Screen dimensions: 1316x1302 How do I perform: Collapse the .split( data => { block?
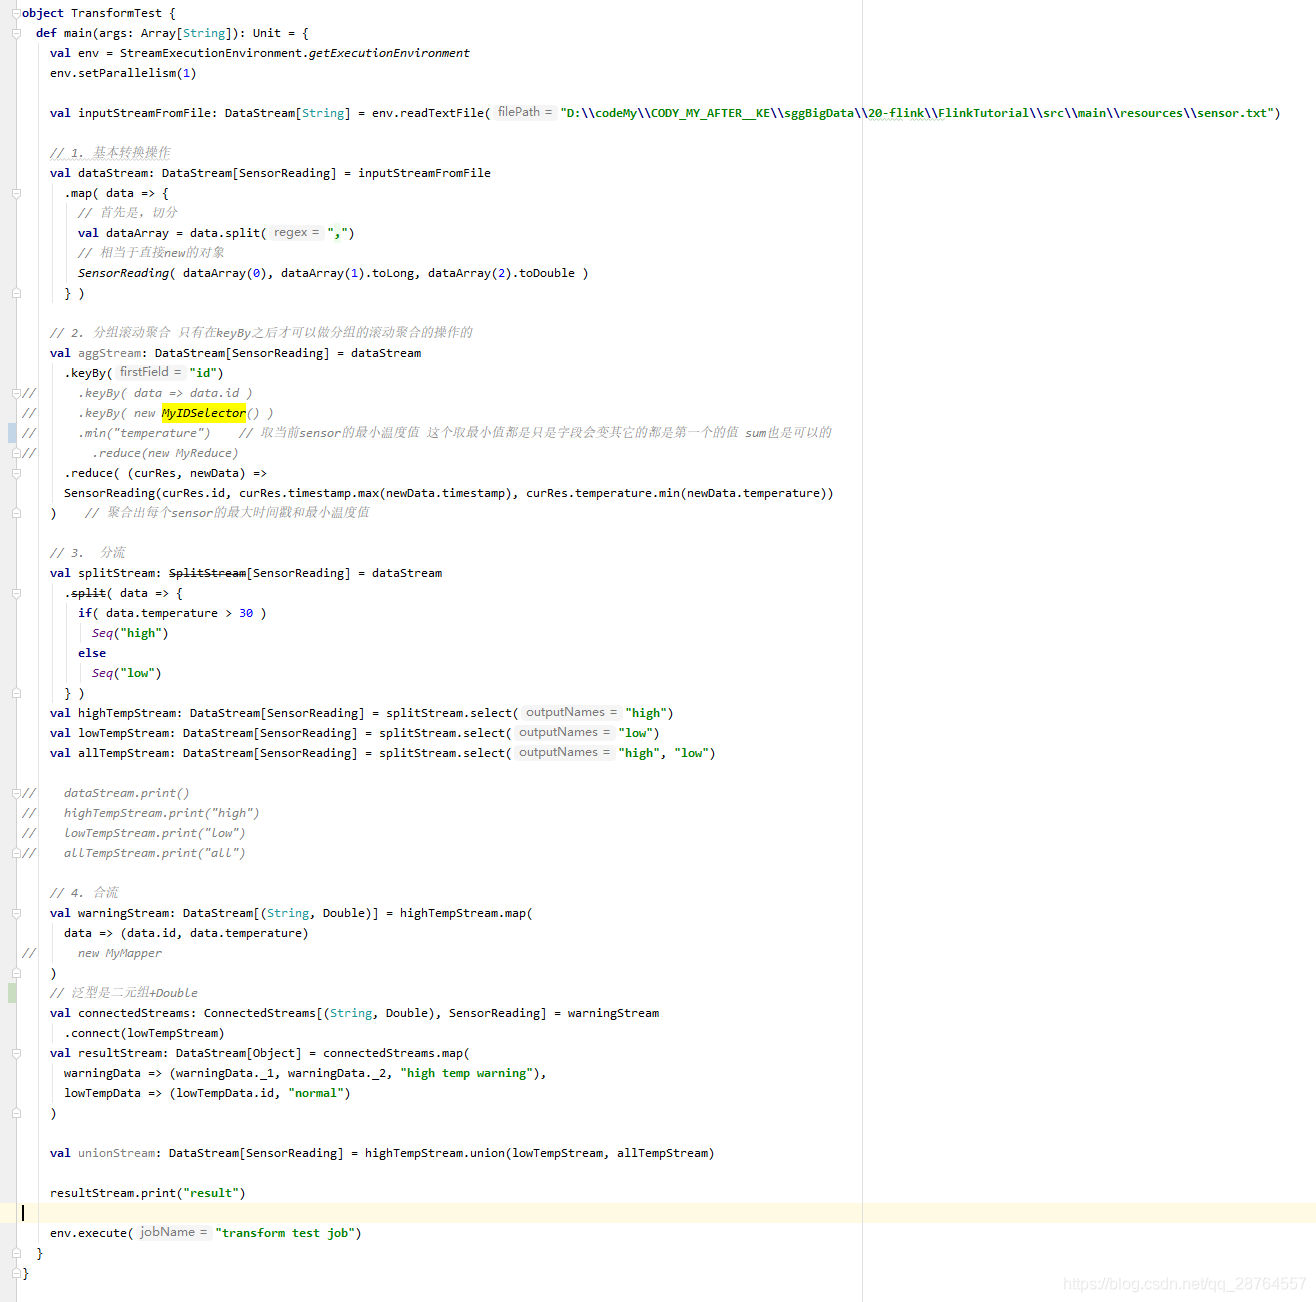coord(16,593)
